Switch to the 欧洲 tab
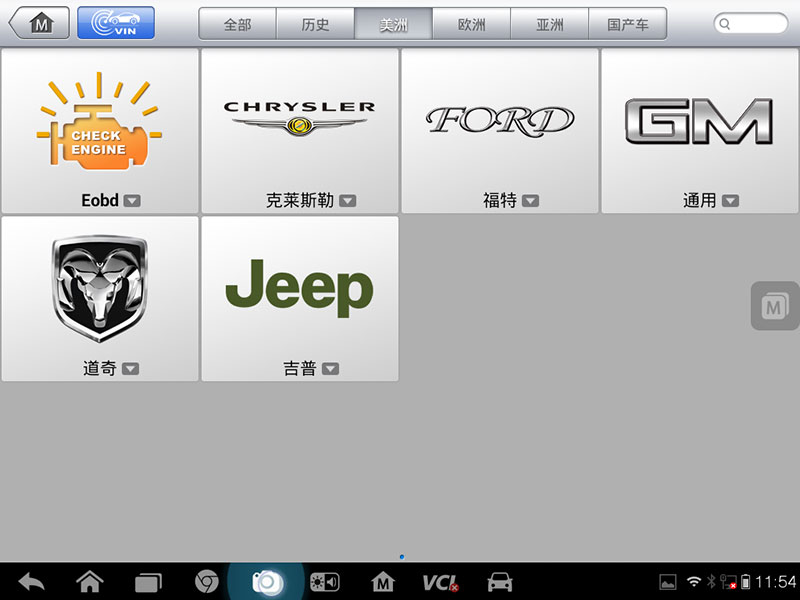The width and height of the screenshot is (800, 600). pyautogui.click(x=471, y=24)
